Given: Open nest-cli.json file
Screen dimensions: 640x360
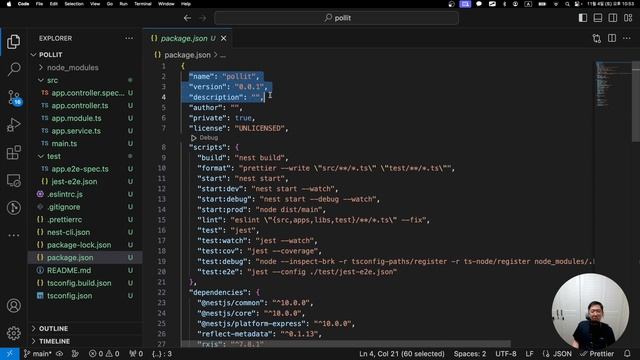Looking at the screenshot, I should coord(68,232).
